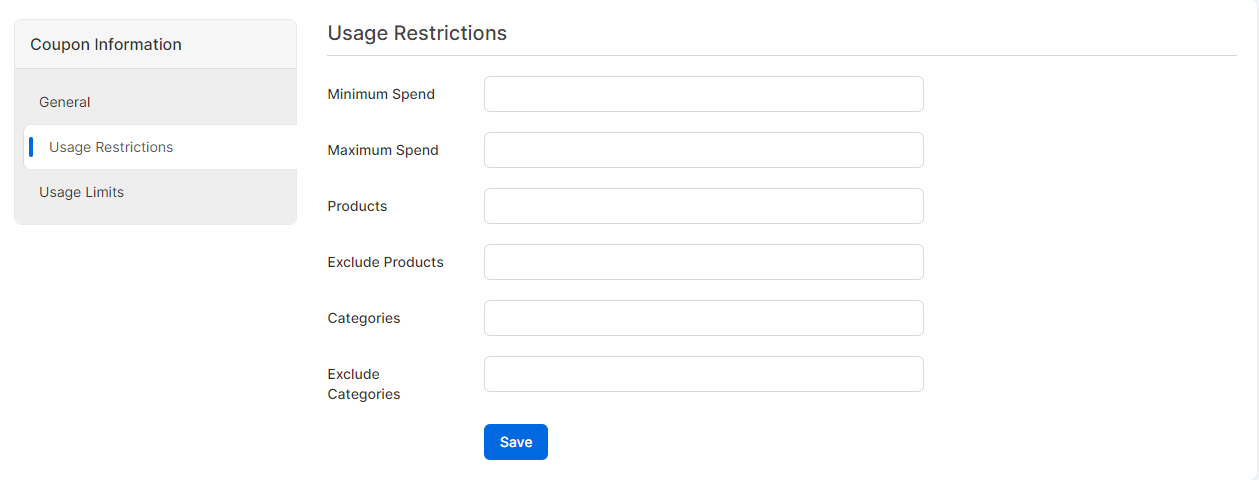The width and height of the screenshot is (1259, 480).
Task: Click the two-line Exclude Categories label
Action: (x=364, y=384)
